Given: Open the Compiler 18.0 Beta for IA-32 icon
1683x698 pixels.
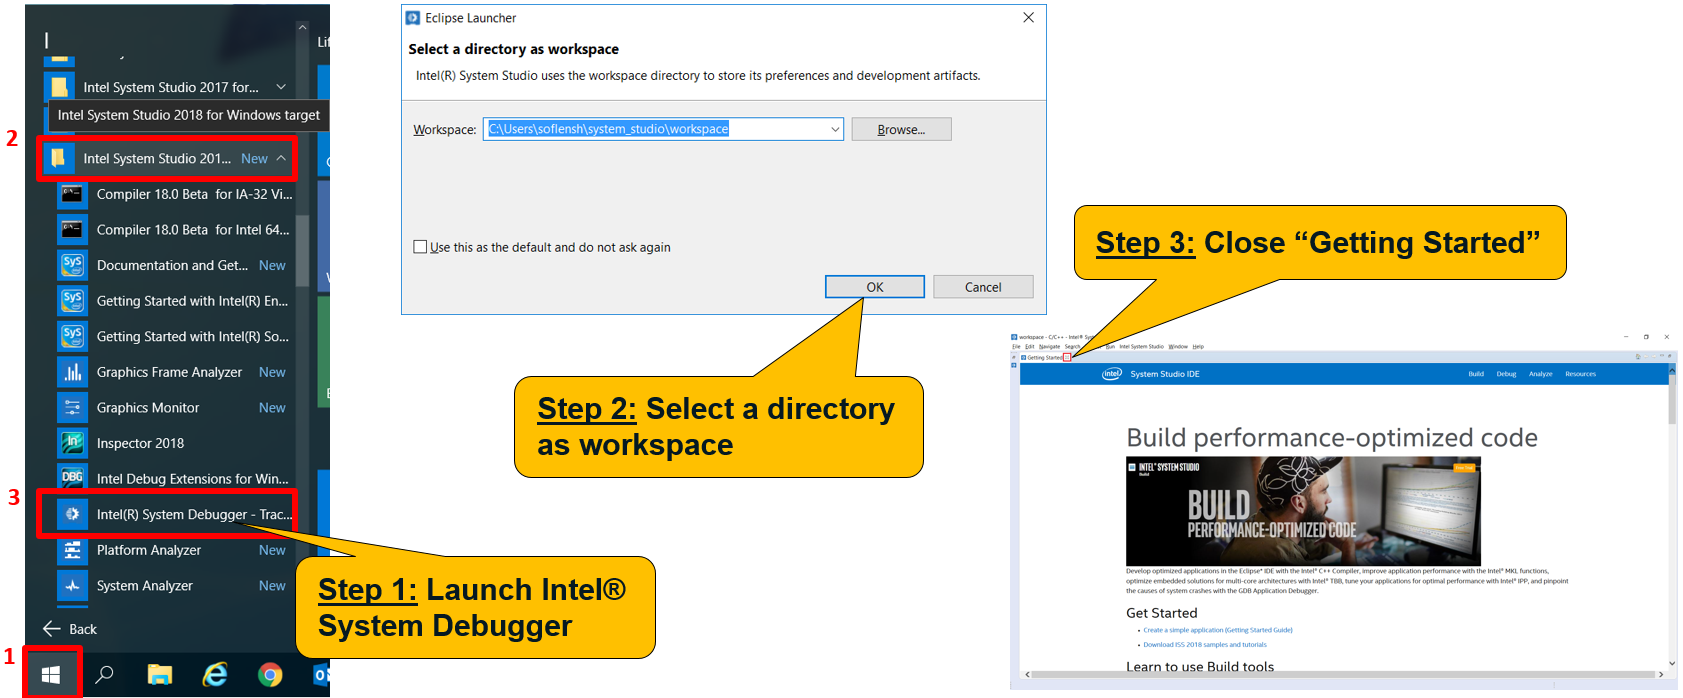Looking at the screenshot, I should point(72,194).
